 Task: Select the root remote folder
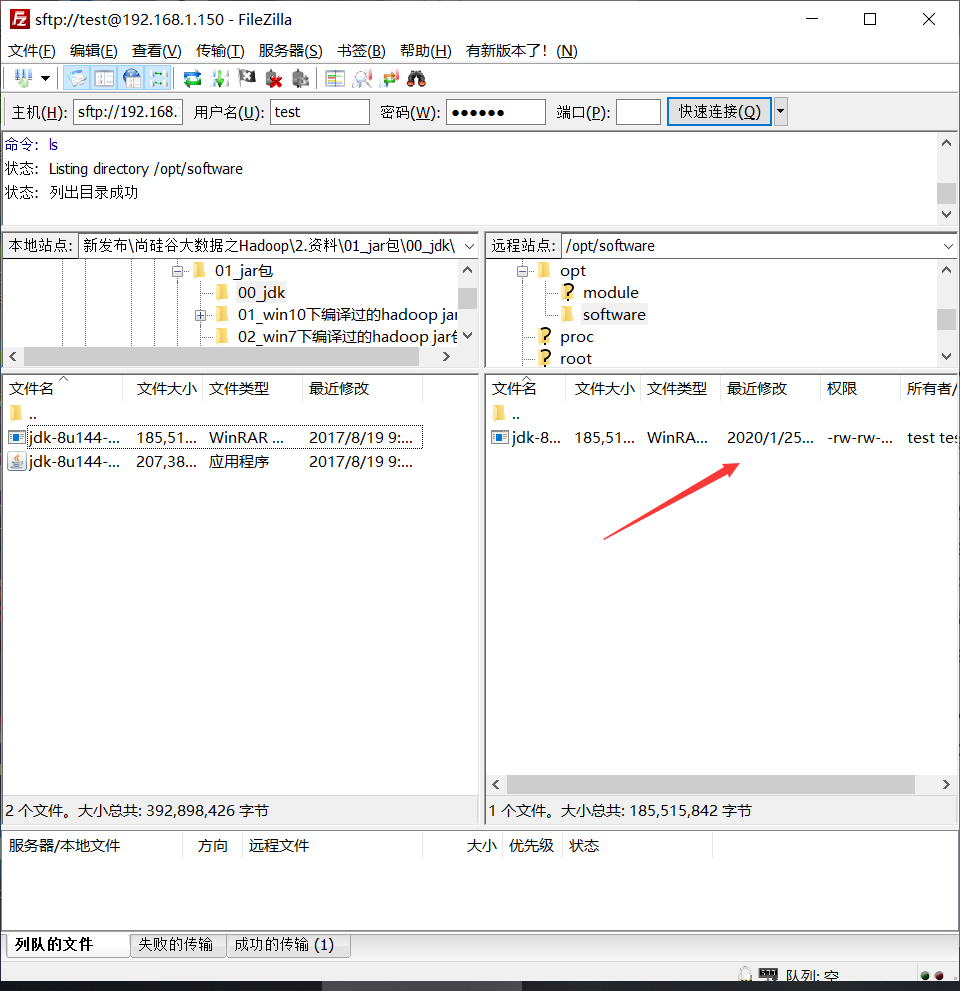click(576, 358)
